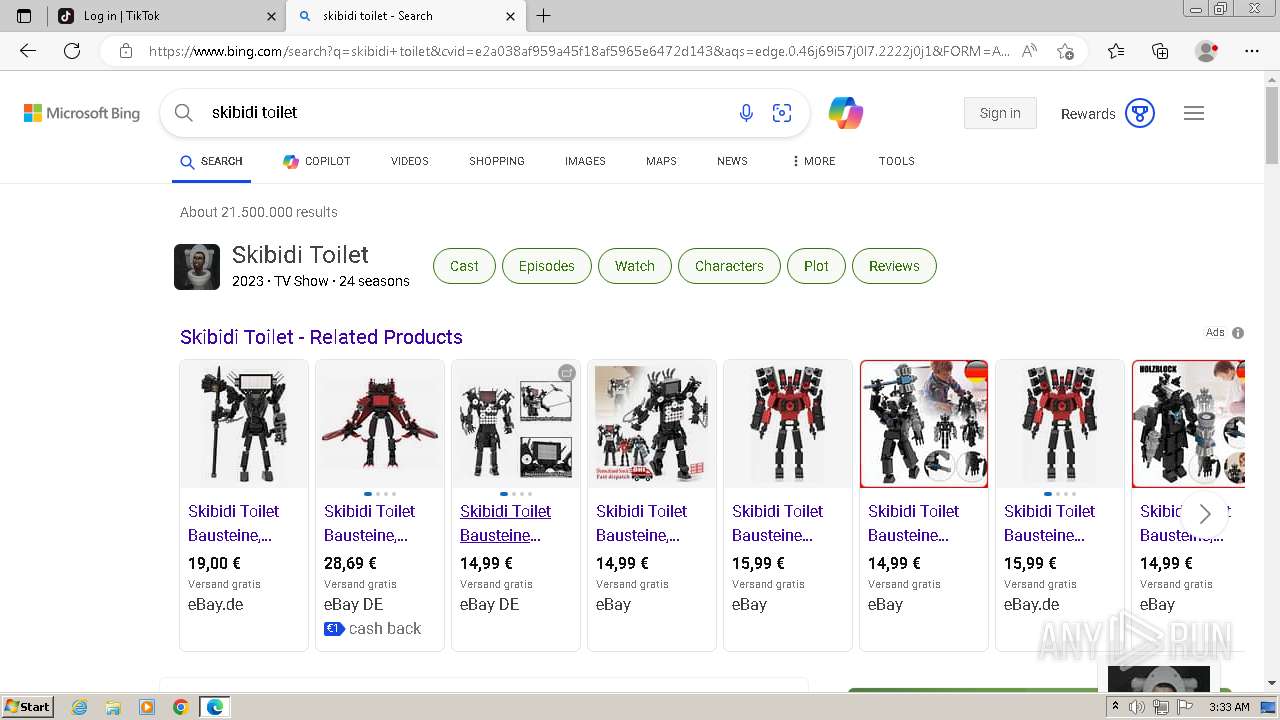Close the Log in TikTok tab
The image size is (1280, 720).
271,16
